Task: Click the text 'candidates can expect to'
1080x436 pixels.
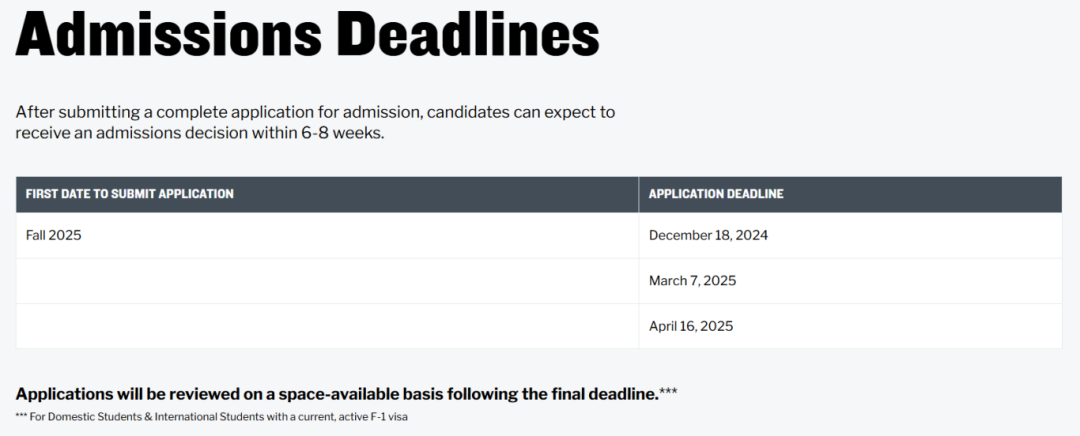Action: pos(521,112)
